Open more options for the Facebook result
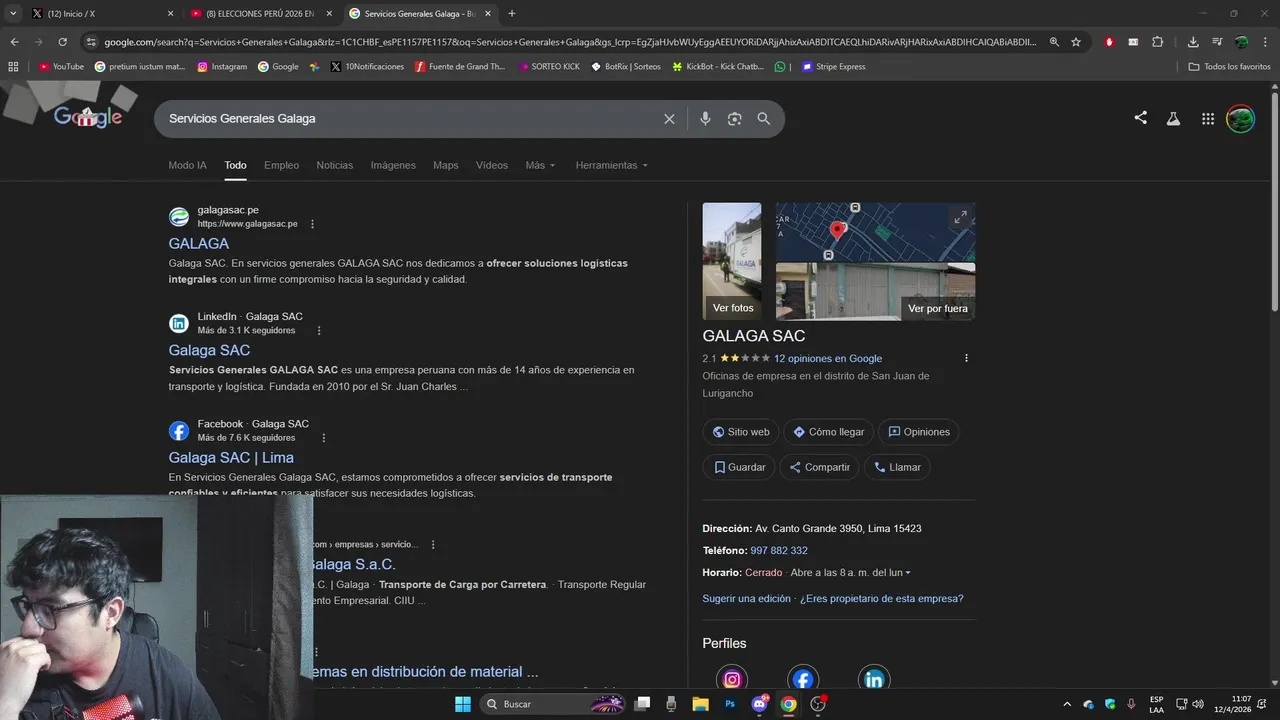The height and width of the screenshot is (720, 1280). (323, 438)
